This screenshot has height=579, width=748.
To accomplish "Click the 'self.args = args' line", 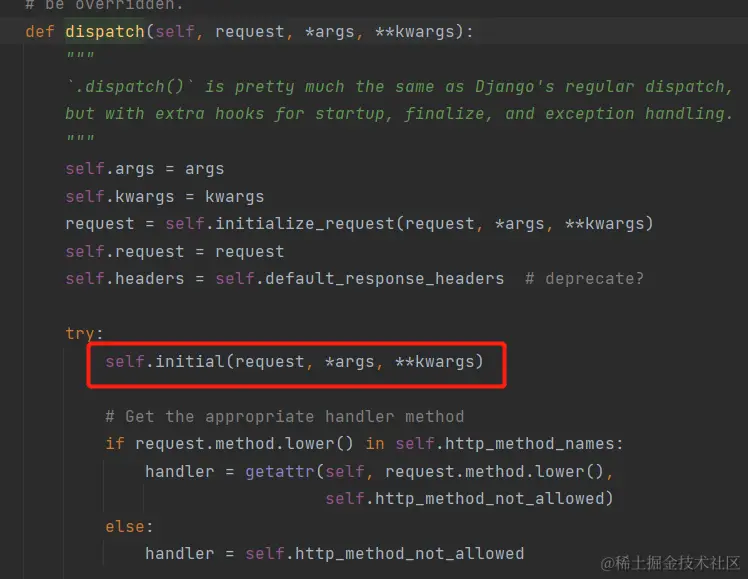I will coord(145,169).
